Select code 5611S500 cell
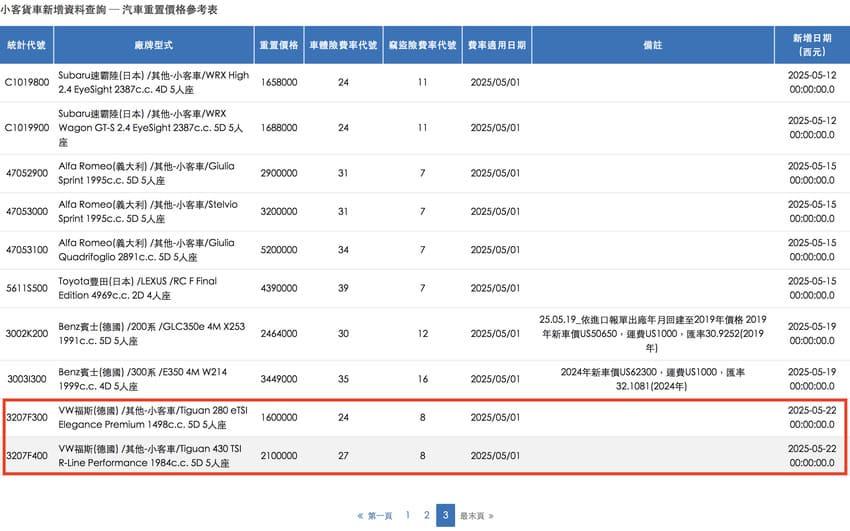 pyautogui.click(x=27, y=288)
